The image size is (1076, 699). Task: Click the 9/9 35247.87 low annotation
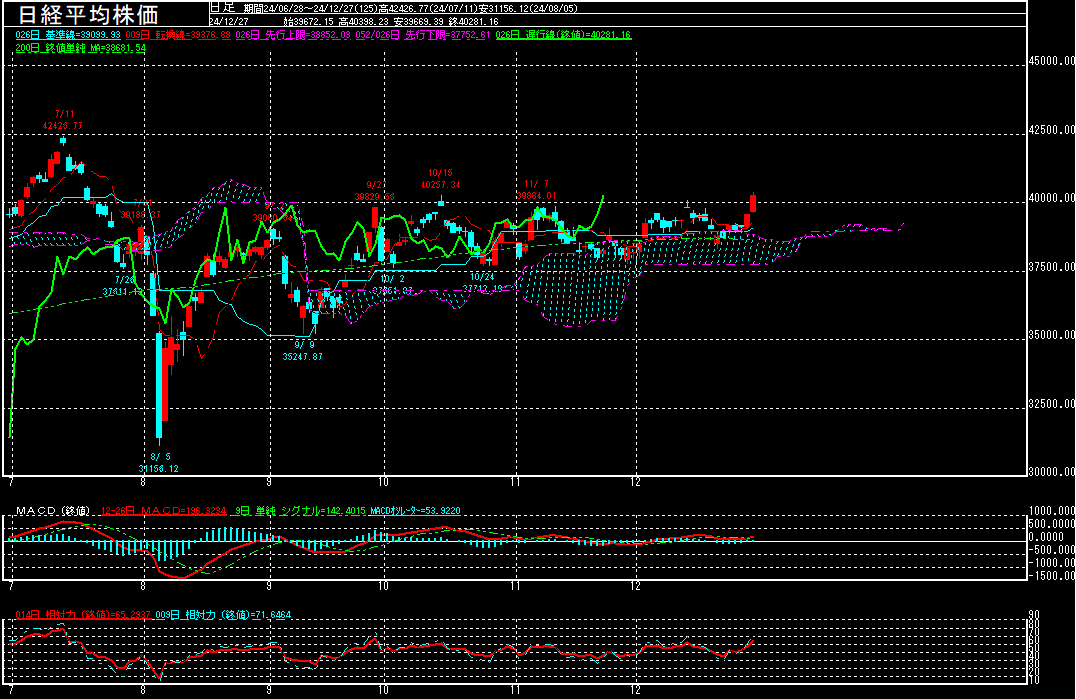pyautogui.click(x=303, y=351)
